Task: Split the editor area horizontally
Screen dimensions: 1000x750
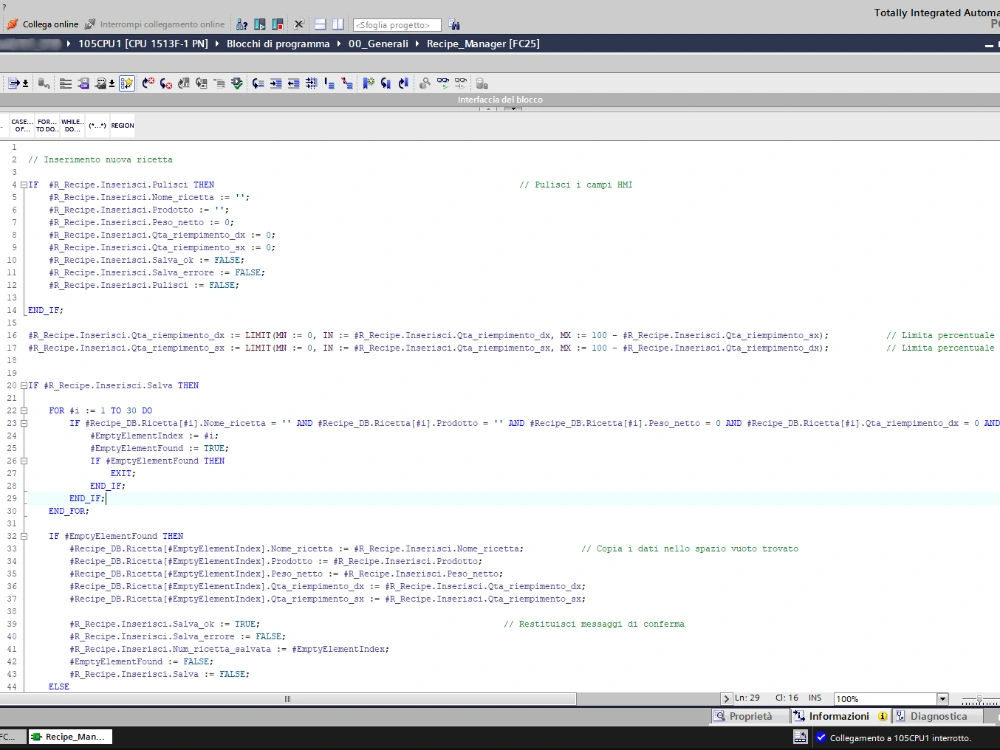Action: click(x=320, y=24)
